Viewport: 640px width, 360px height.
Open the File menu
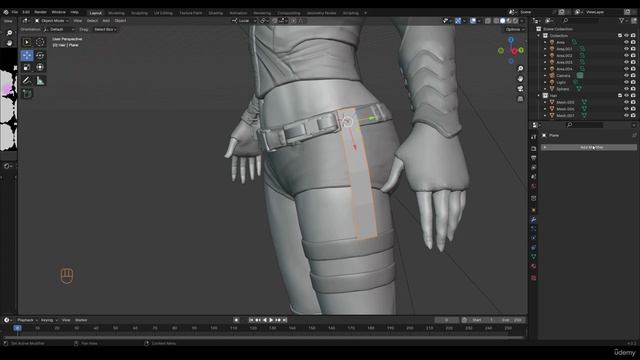15,12
